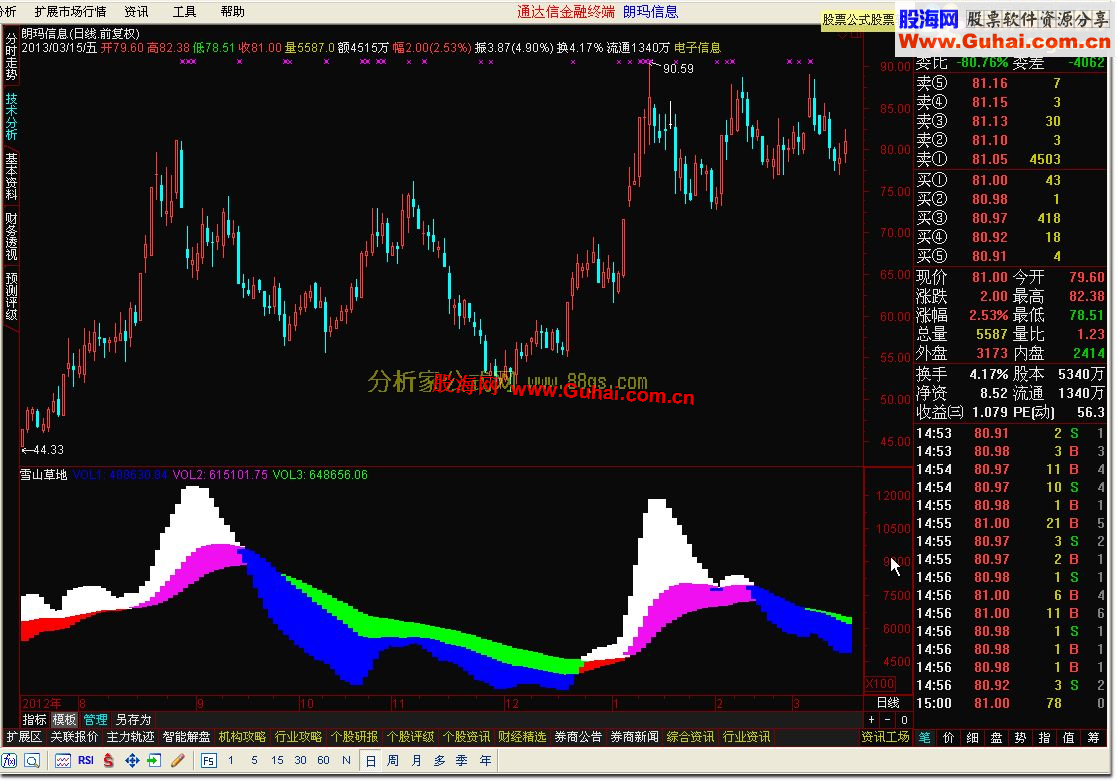Open the f(x) formula manager icon
Screen dimensions: 1117x781
click(9, 760)
